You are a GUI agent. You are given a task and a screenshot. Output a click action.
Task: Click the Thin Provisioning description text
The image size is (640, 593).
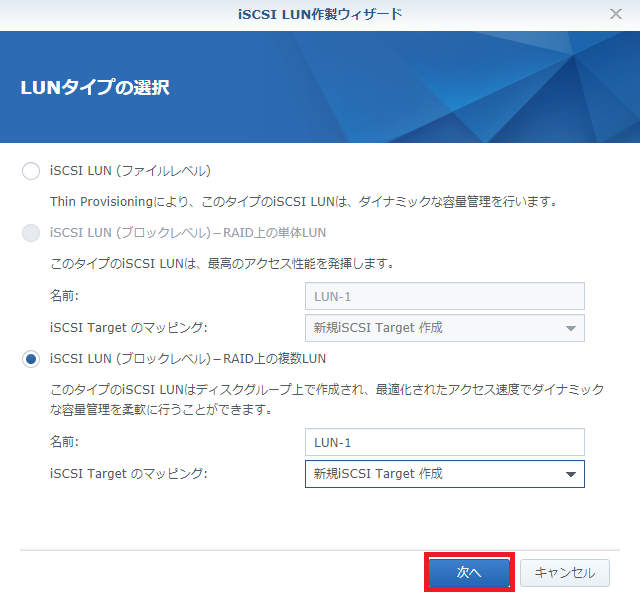click(302, 202)
